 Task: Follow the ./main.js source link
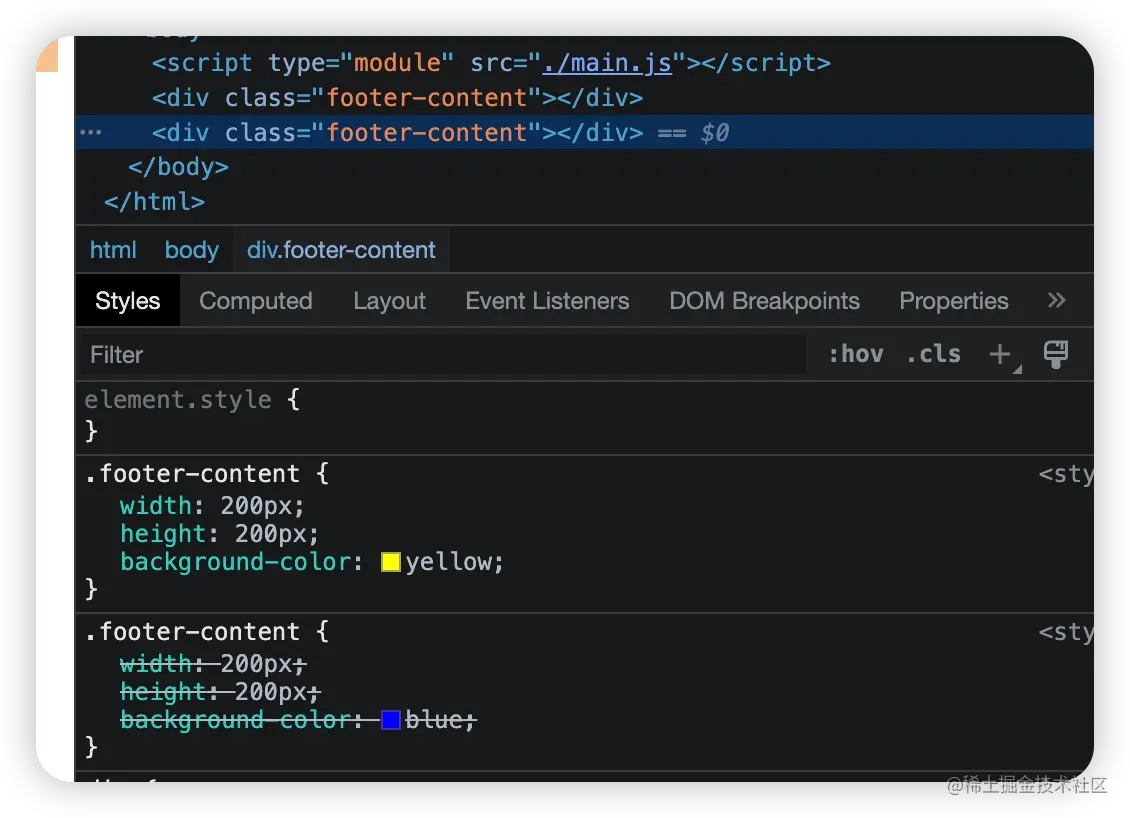[x=607, y=63]
